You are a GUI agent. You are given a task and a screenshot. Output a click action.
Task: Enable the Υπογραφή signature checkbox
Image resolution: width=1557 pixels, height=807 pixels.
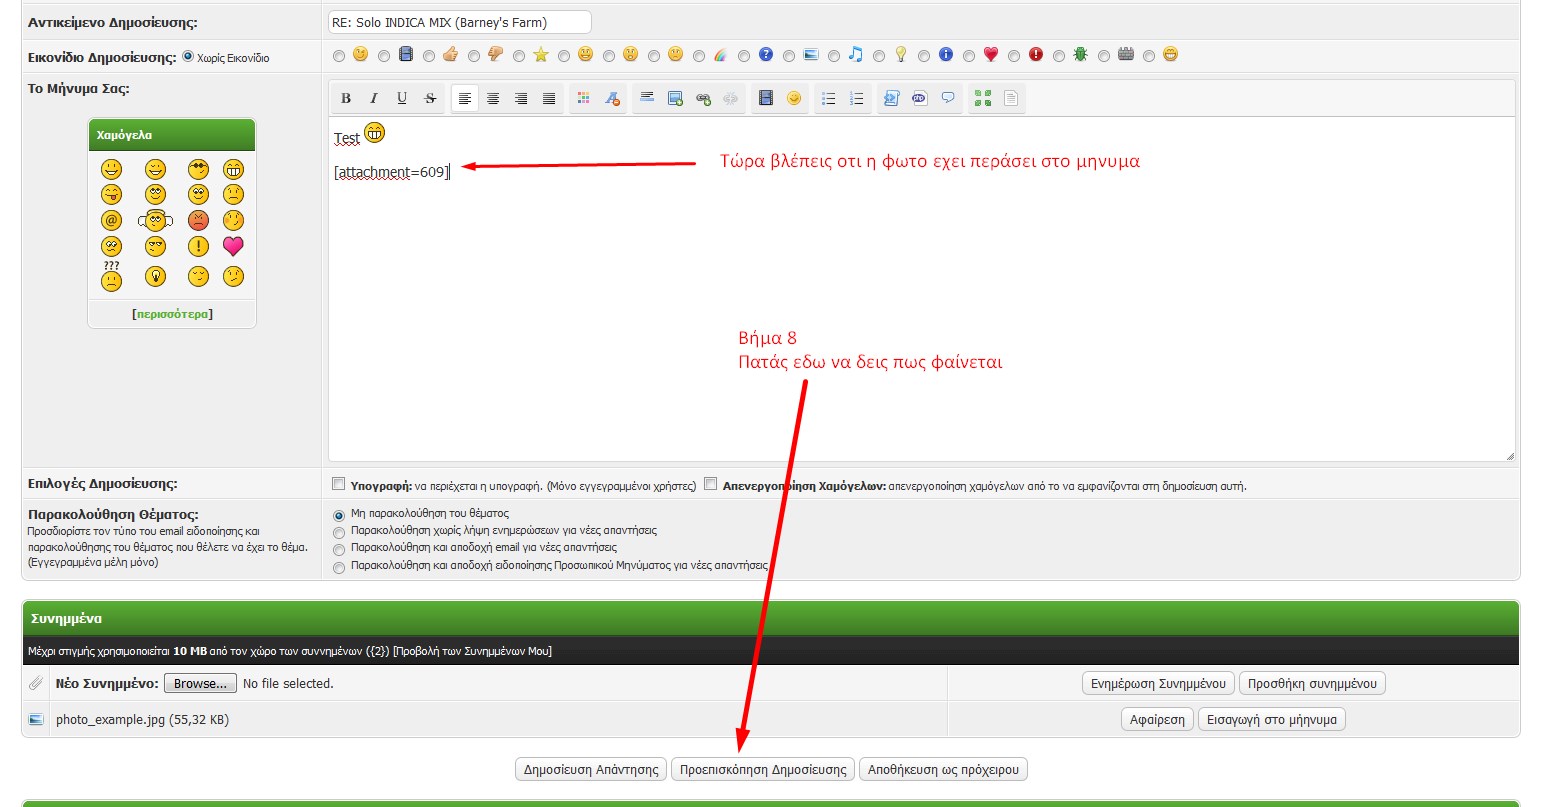tap(339, 484)
